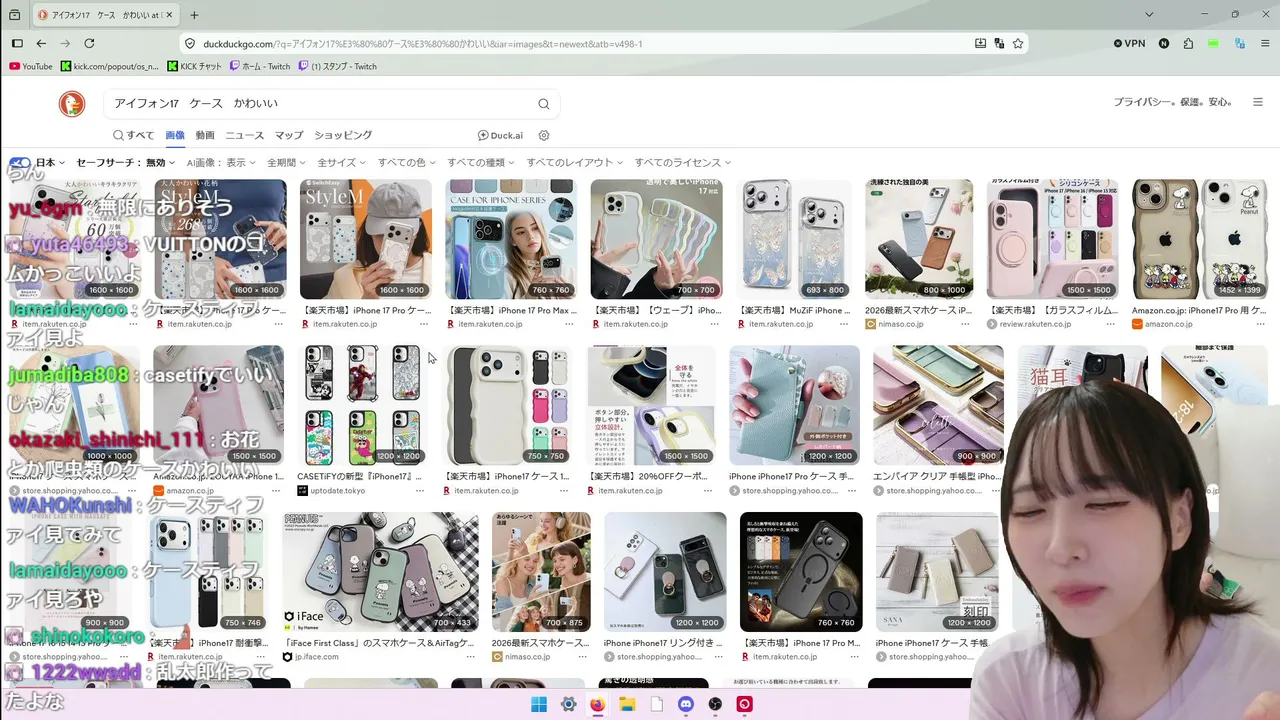
Task: Open the extensions puzzle icon
Action: [x=1188, y=44]
